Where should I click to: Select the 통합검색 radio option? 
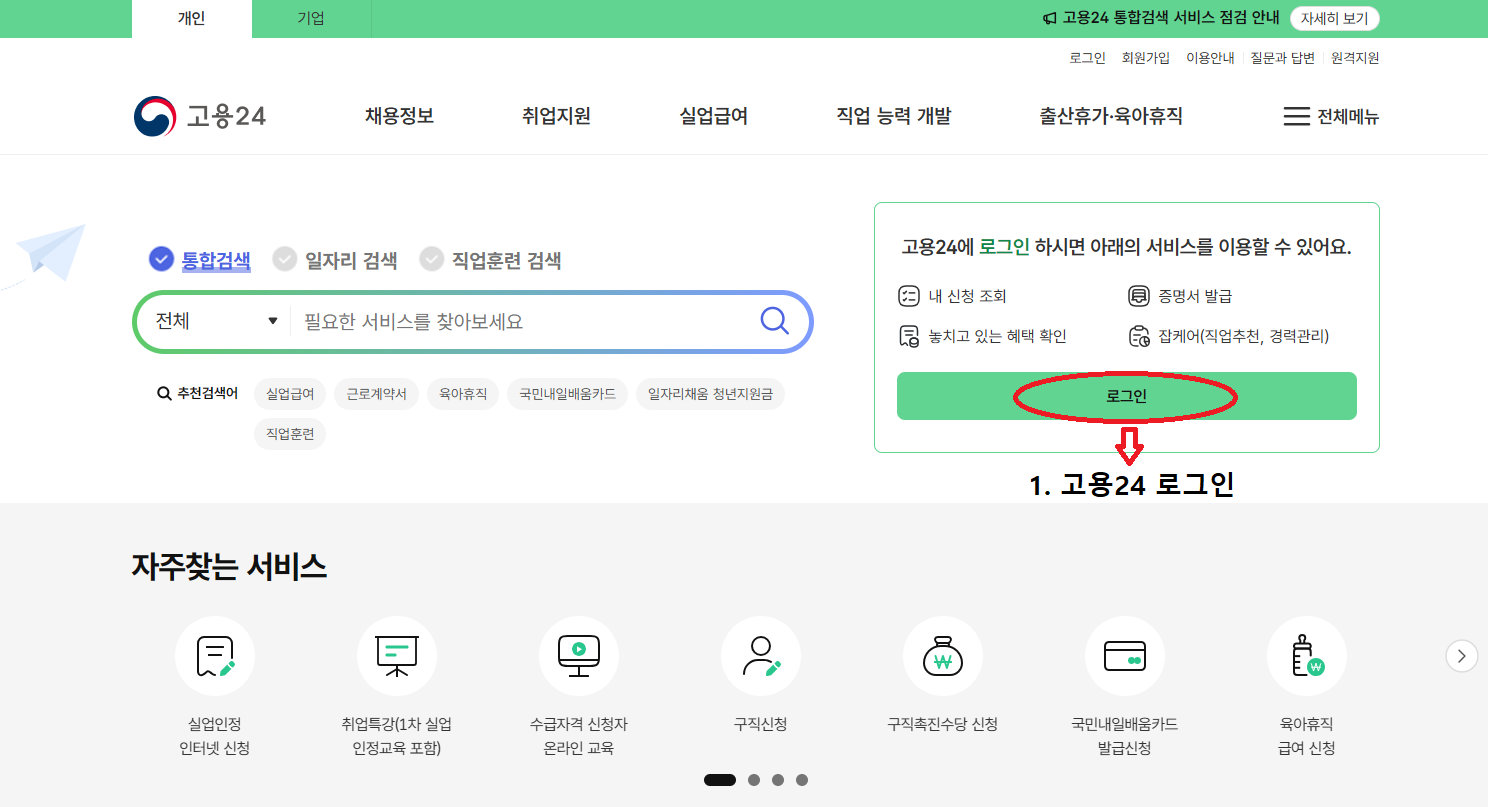(x=162, y=260)
